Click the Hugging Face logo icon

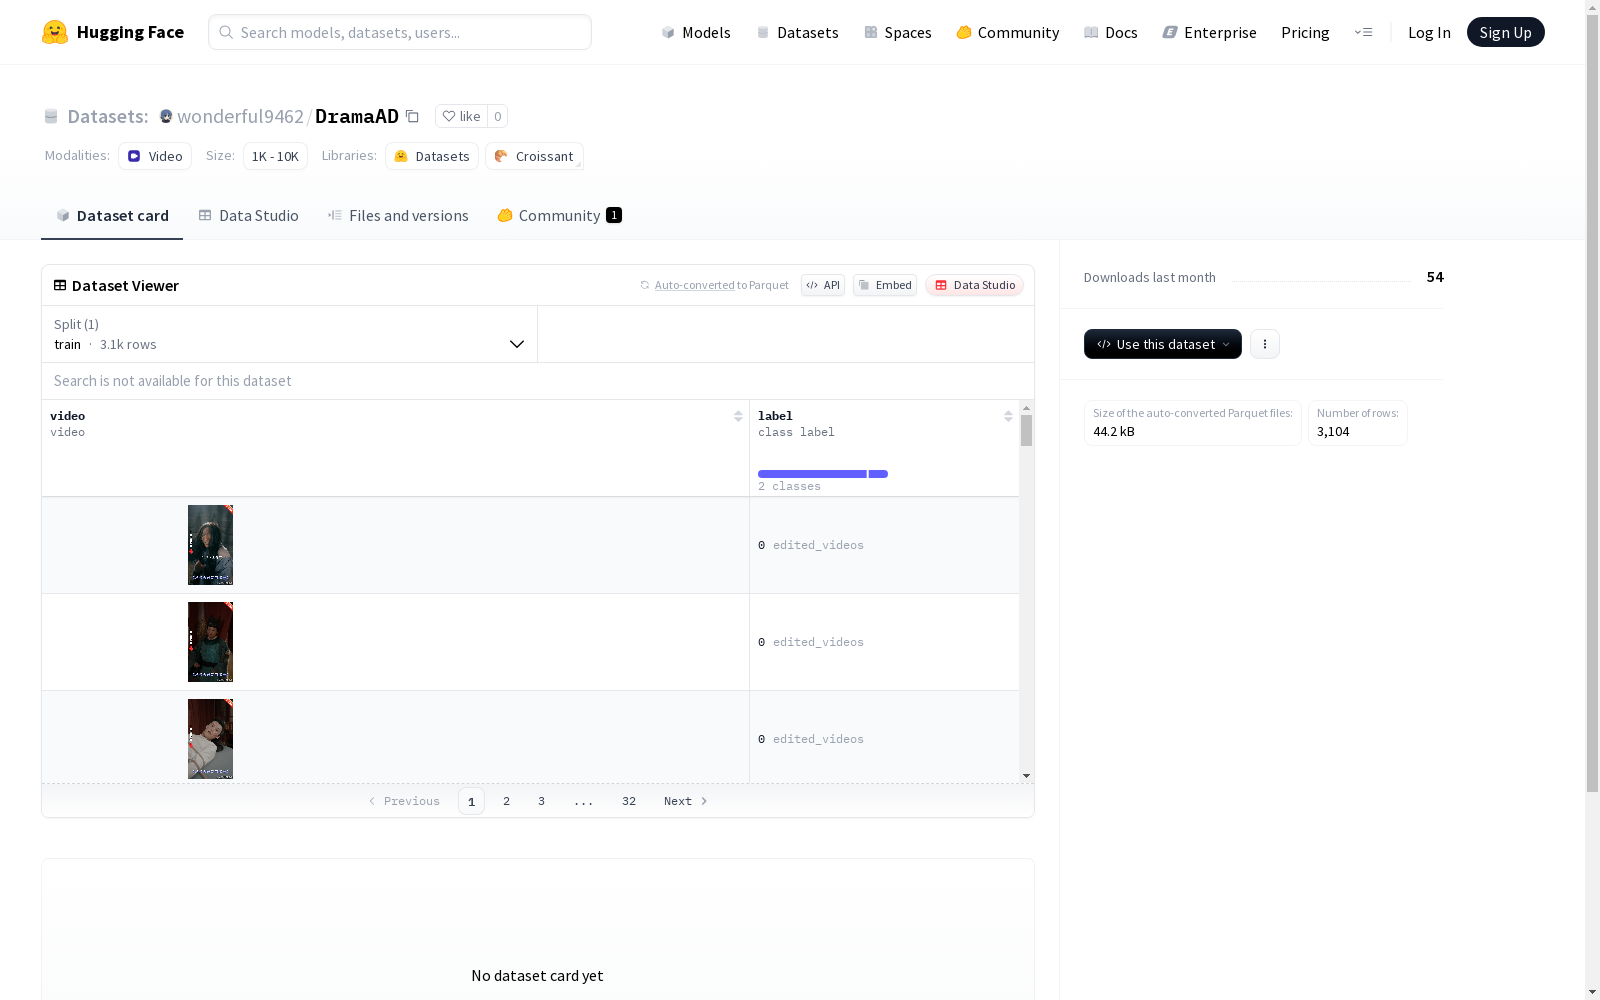pyautogui.click(x=55, y=32)
